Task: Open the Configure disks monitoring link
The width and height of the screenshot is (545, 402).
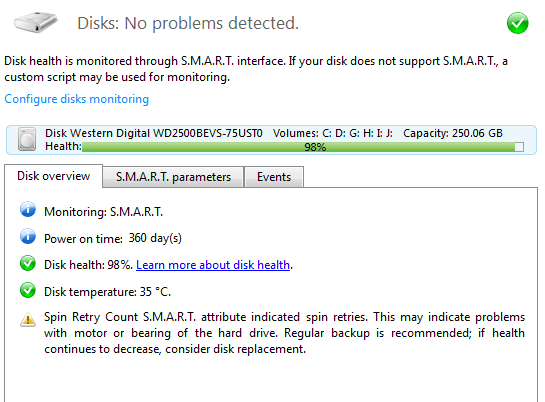Action: [76, 99]
